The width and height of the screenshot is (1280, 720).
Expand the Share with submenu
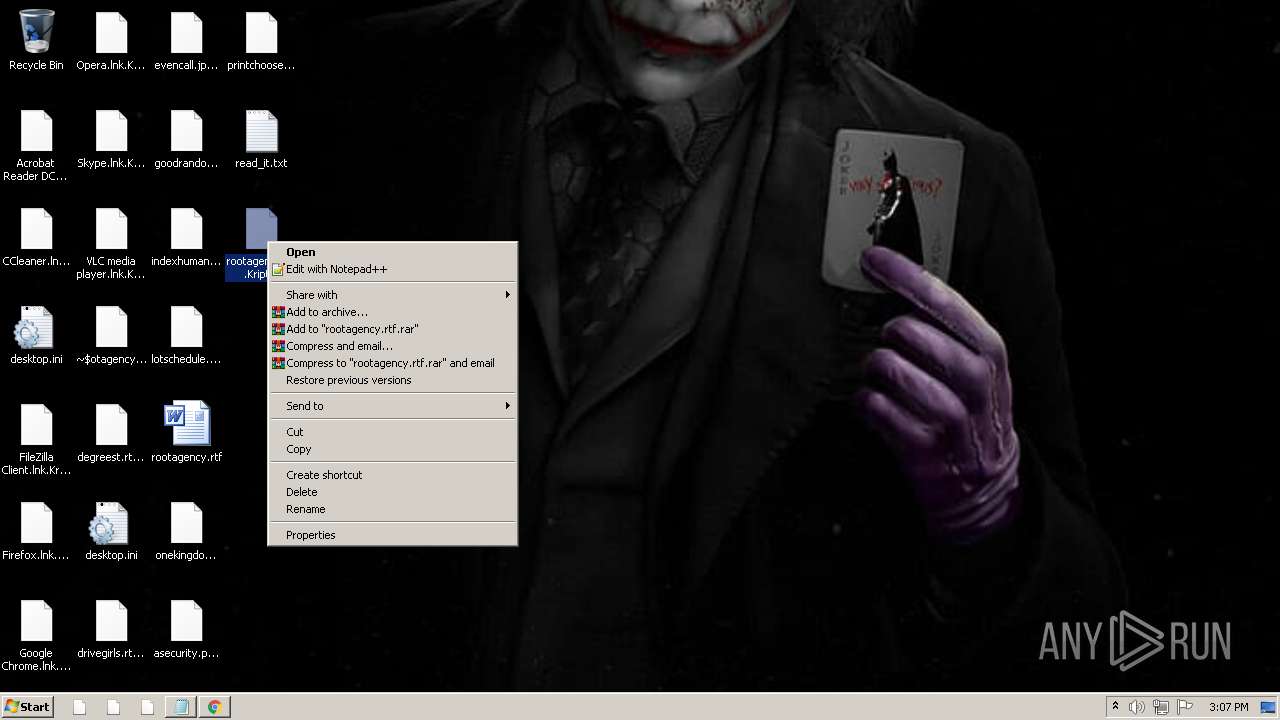click(x=392, y=295)
